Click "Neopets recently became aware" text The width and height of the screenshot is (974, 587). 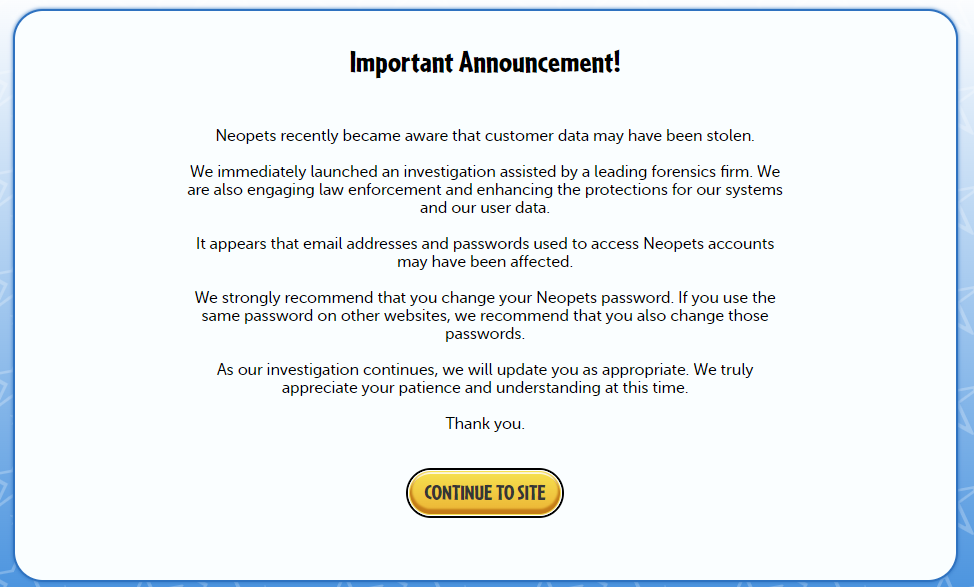click(x=322, y=135)
